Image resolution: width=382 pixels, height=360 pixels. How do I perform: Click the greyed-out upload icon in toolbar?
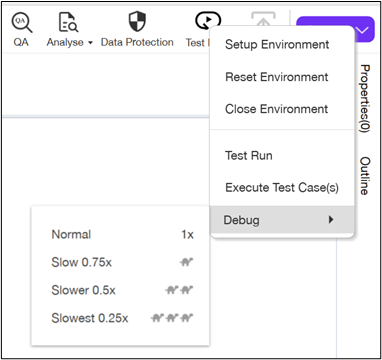(263, 20)
